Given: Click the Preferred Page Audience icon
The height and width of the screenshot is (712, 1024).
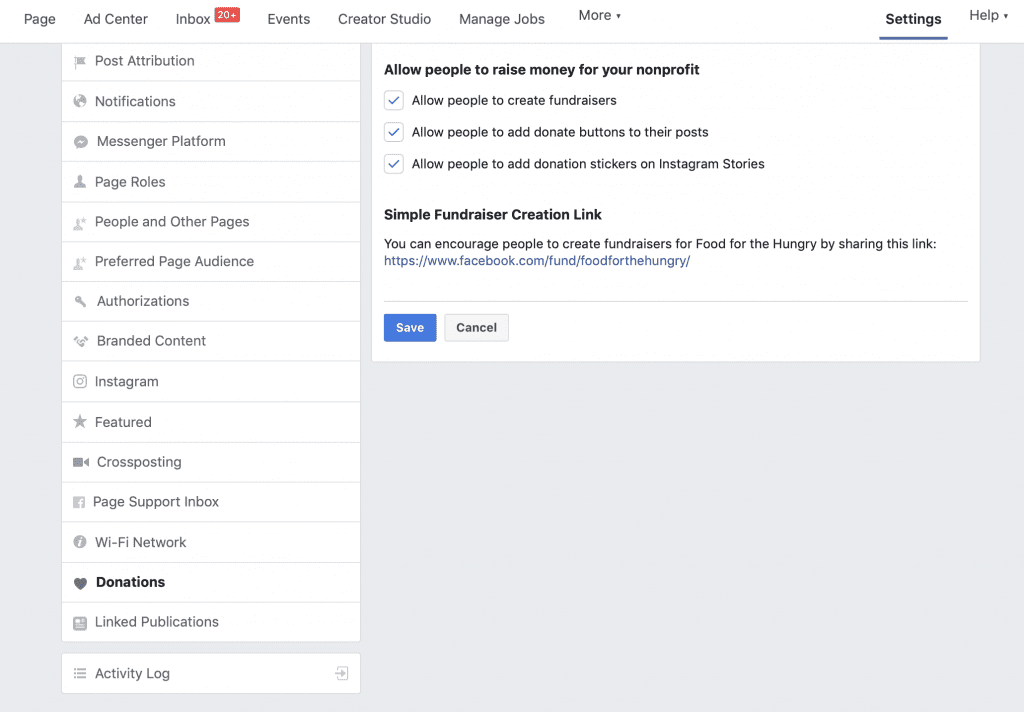Looking at the screenshot, I should coord(80,262).
